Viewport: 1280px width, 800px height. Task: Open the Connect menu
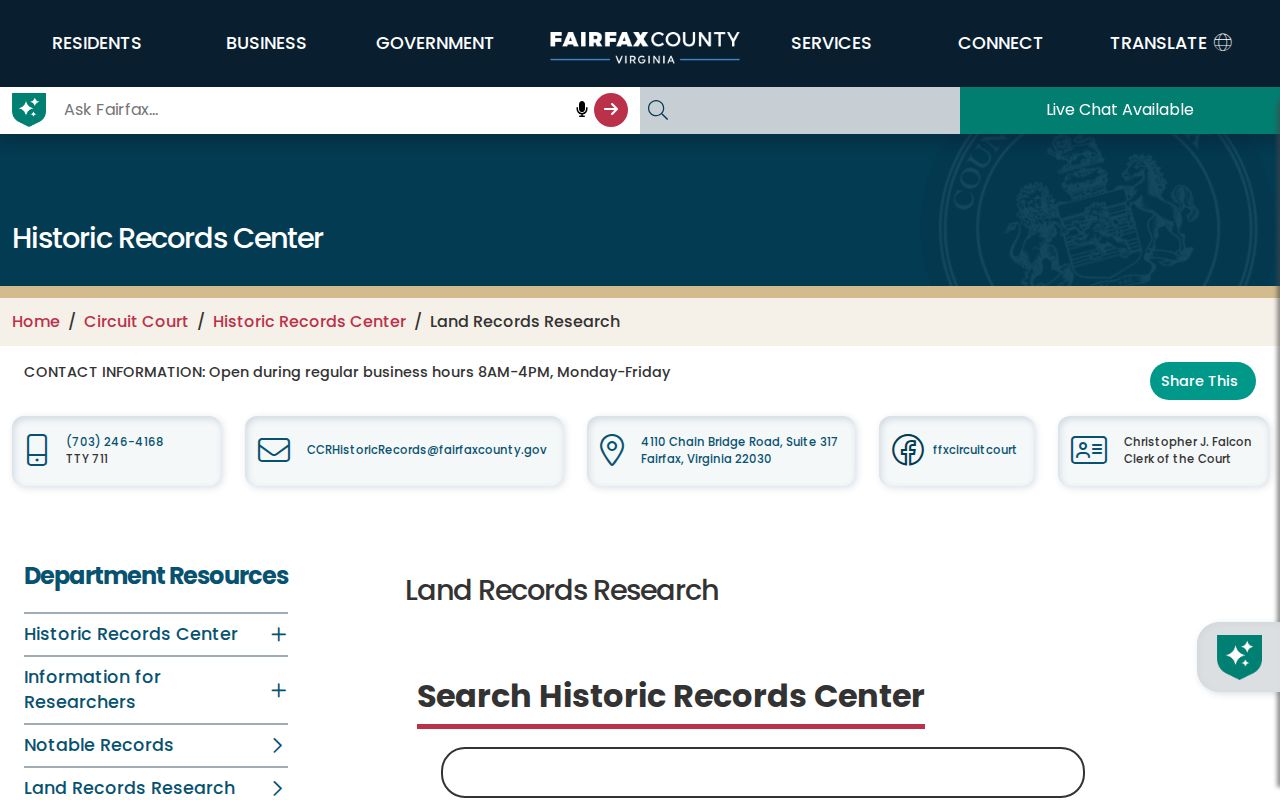[1000, 43]
